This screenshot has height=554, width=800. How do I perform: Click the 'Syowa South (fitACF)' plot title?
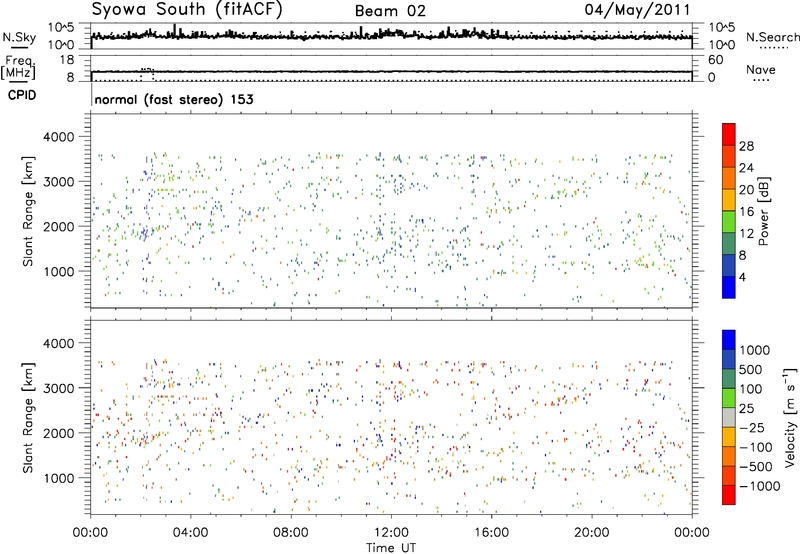point(187,10)
